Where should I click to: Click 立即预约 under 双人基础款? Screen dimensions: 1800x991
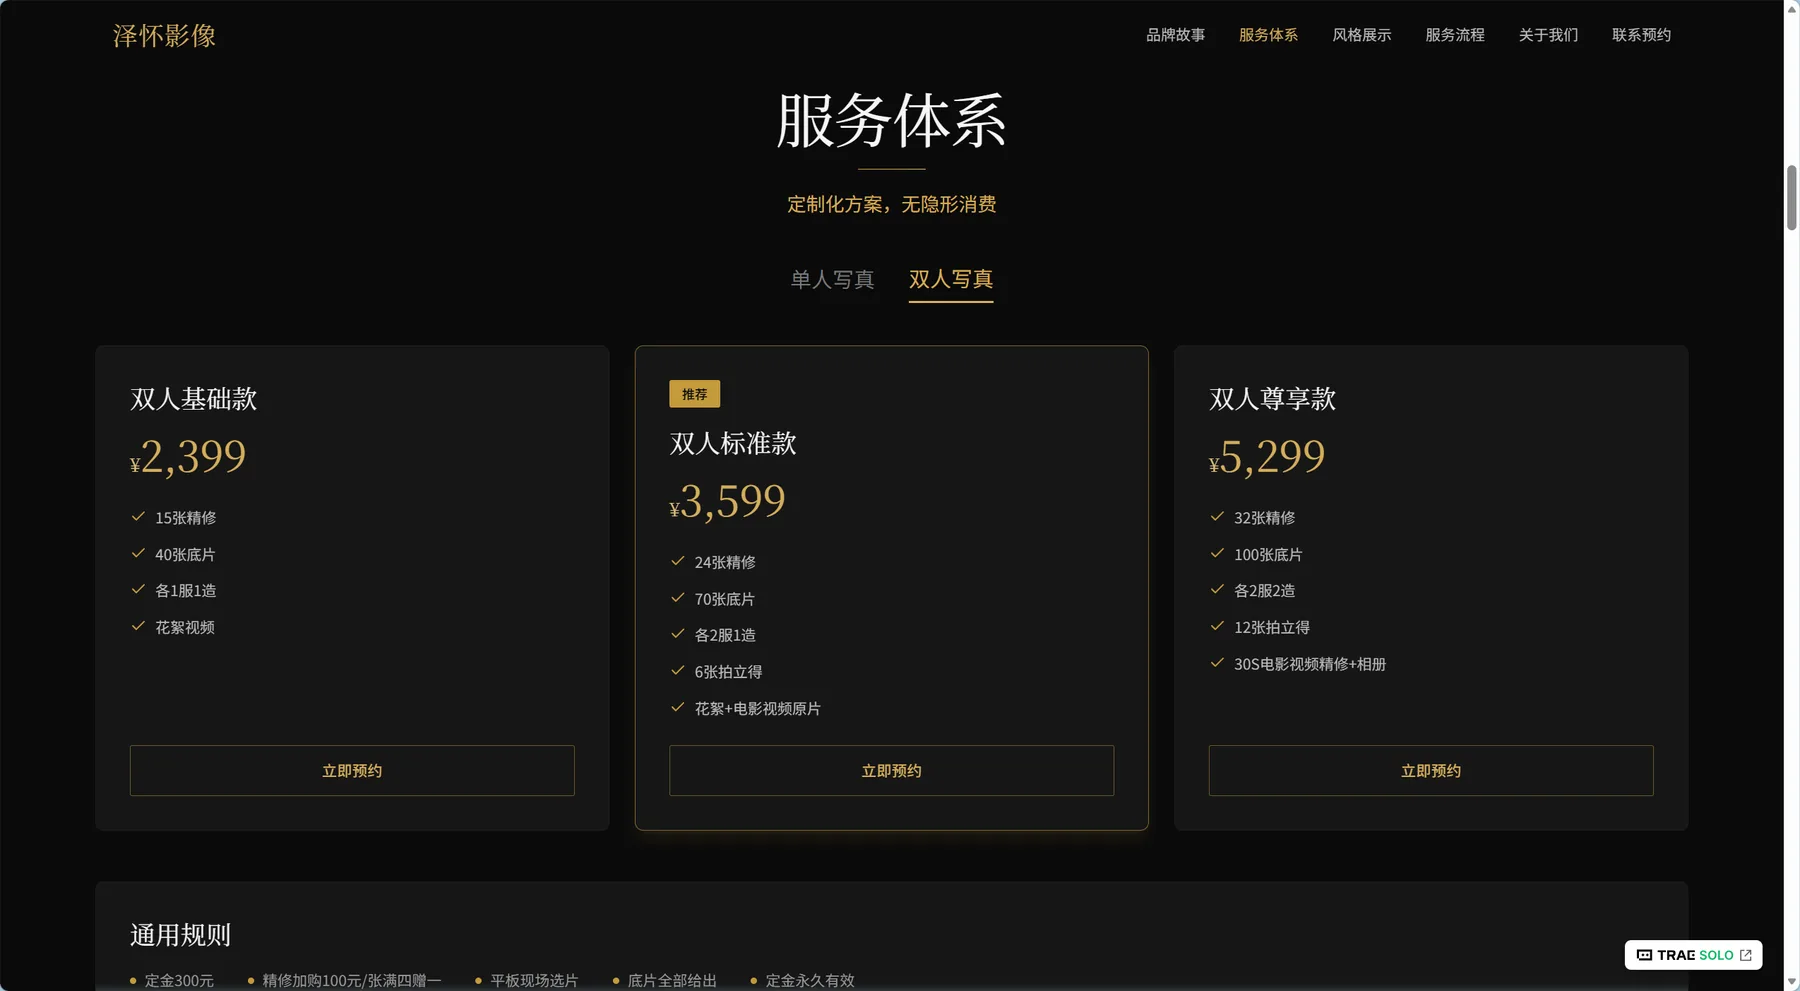coord(352,771)
